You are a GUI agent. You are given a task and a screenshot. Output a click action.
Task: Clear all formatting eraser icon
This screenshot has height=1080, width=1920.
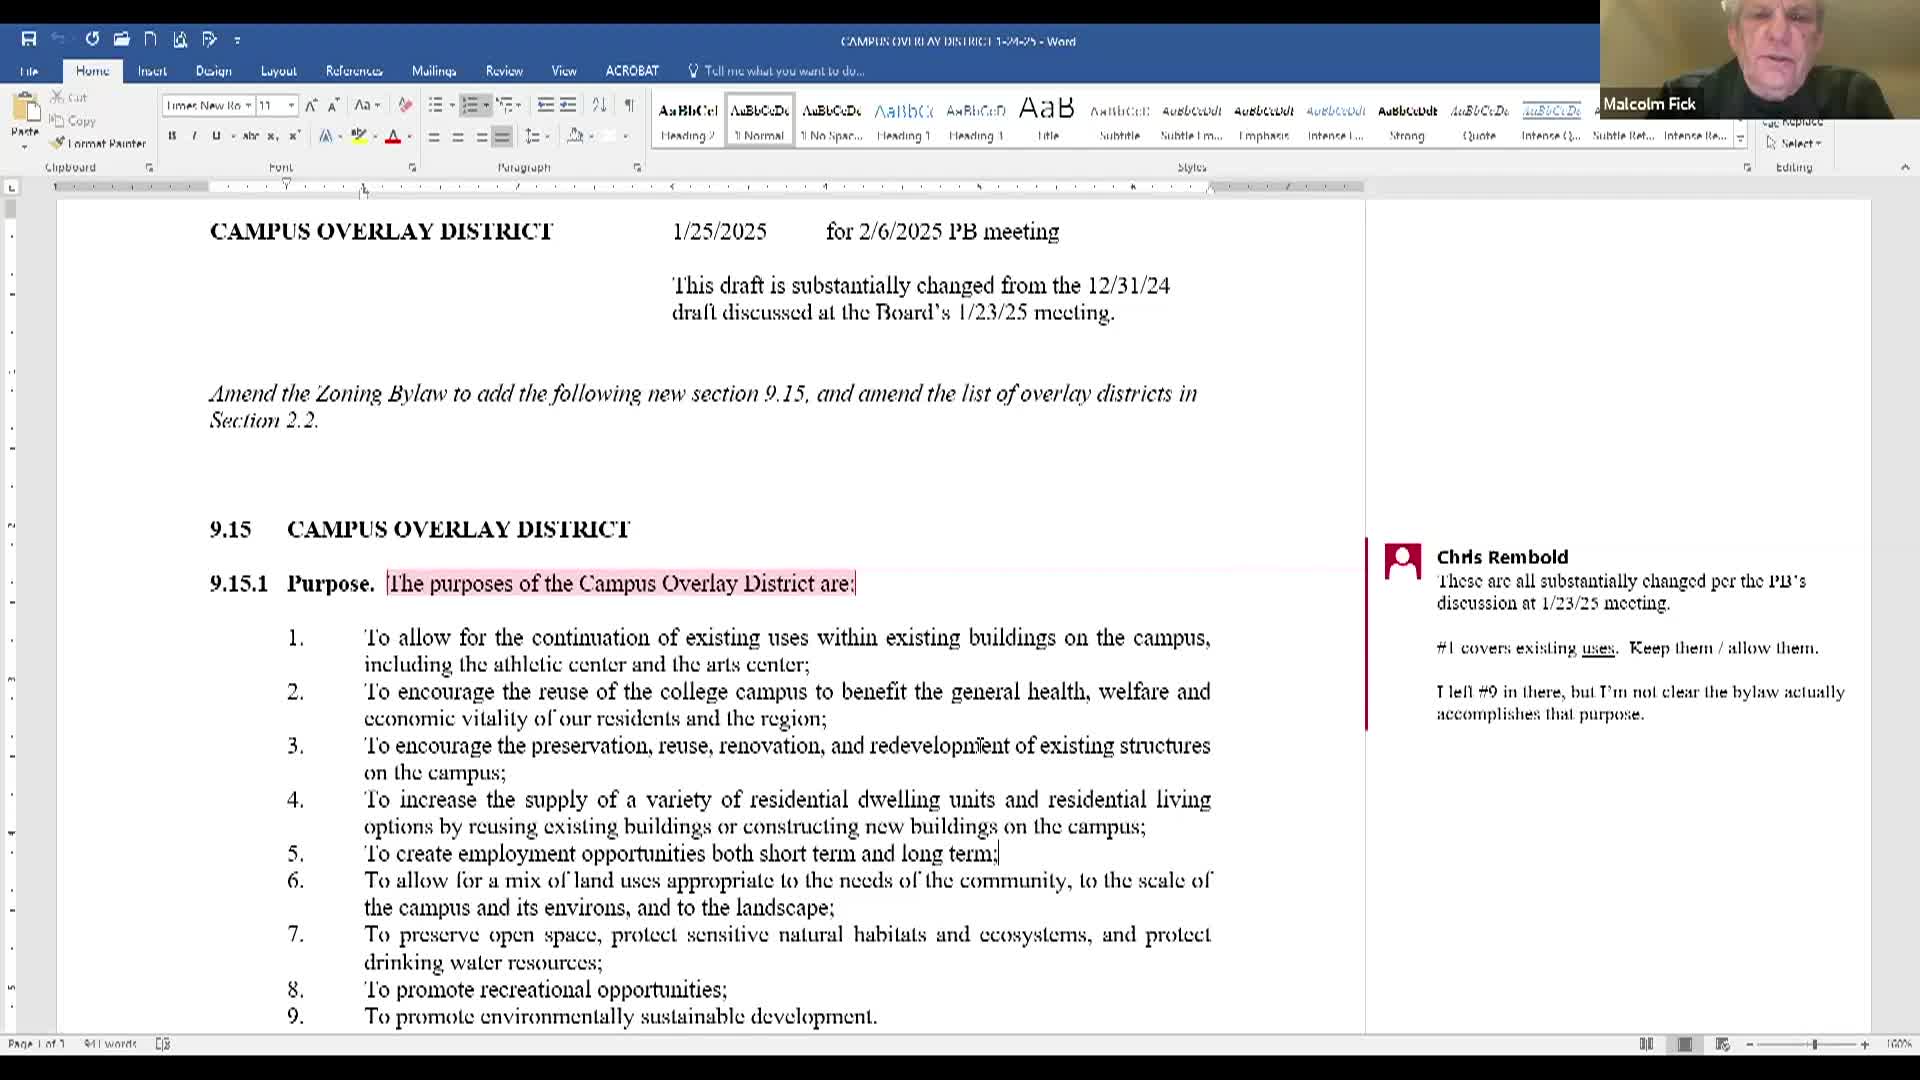coord(405,105)
